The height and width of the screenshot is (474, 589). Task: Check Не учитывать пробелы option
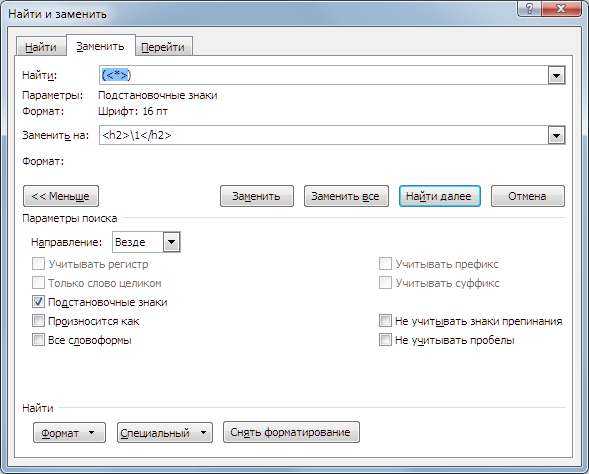[385, 340]
